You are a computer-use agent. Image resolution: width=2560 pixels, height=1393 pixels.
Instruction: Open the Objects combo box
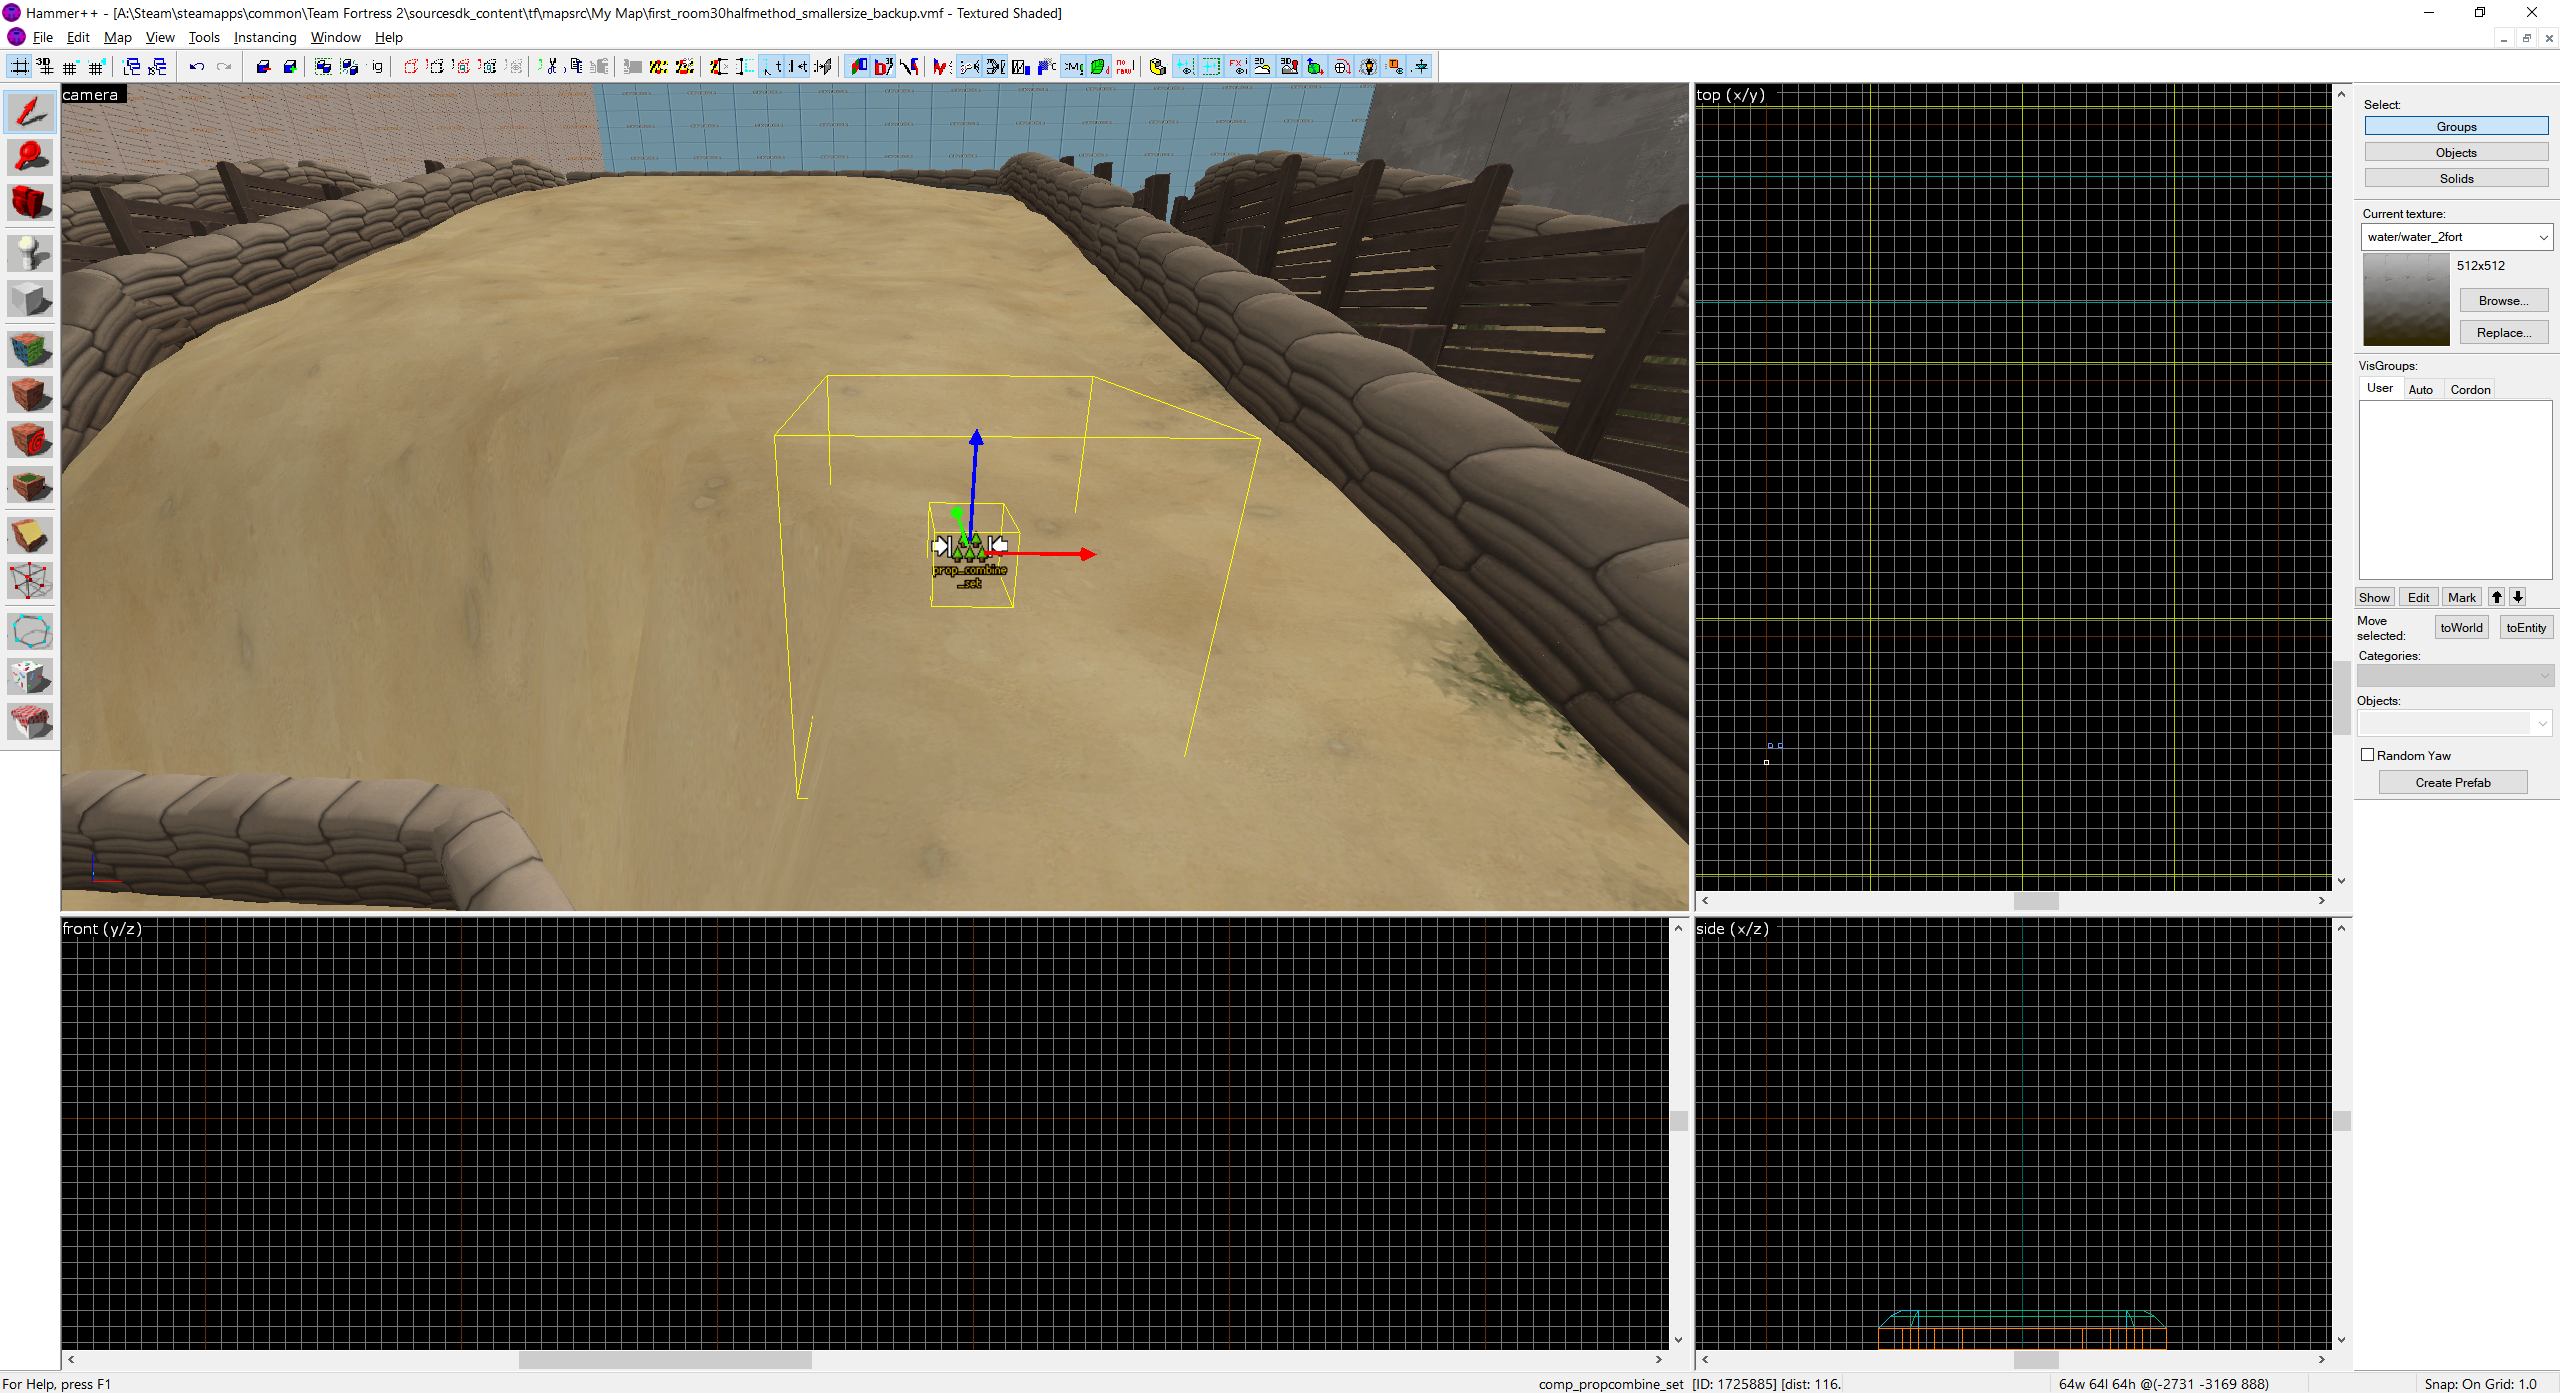point(2542,723)
